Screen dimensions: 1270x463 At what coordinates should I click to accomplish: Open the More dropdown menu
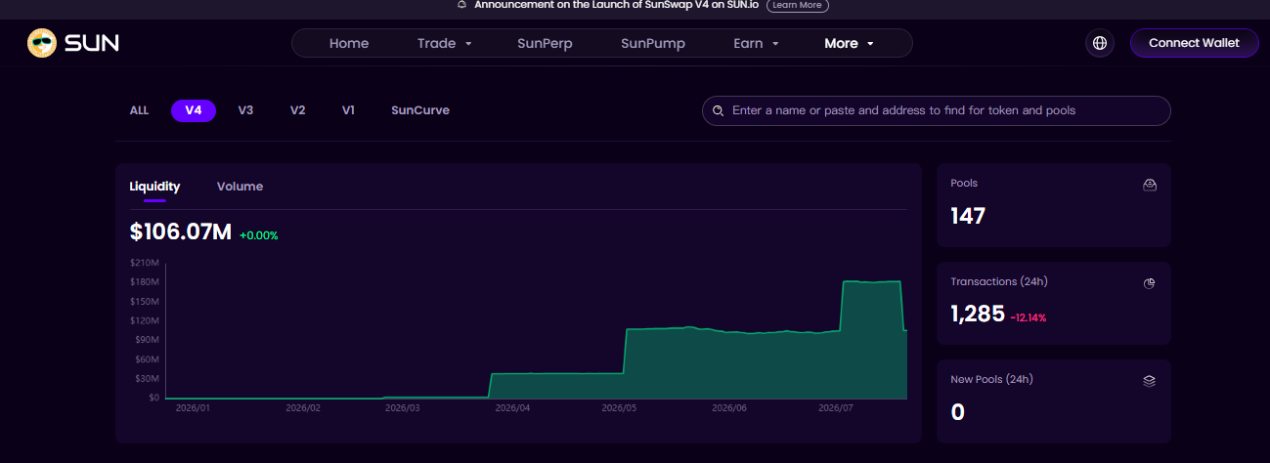point(849,43)
